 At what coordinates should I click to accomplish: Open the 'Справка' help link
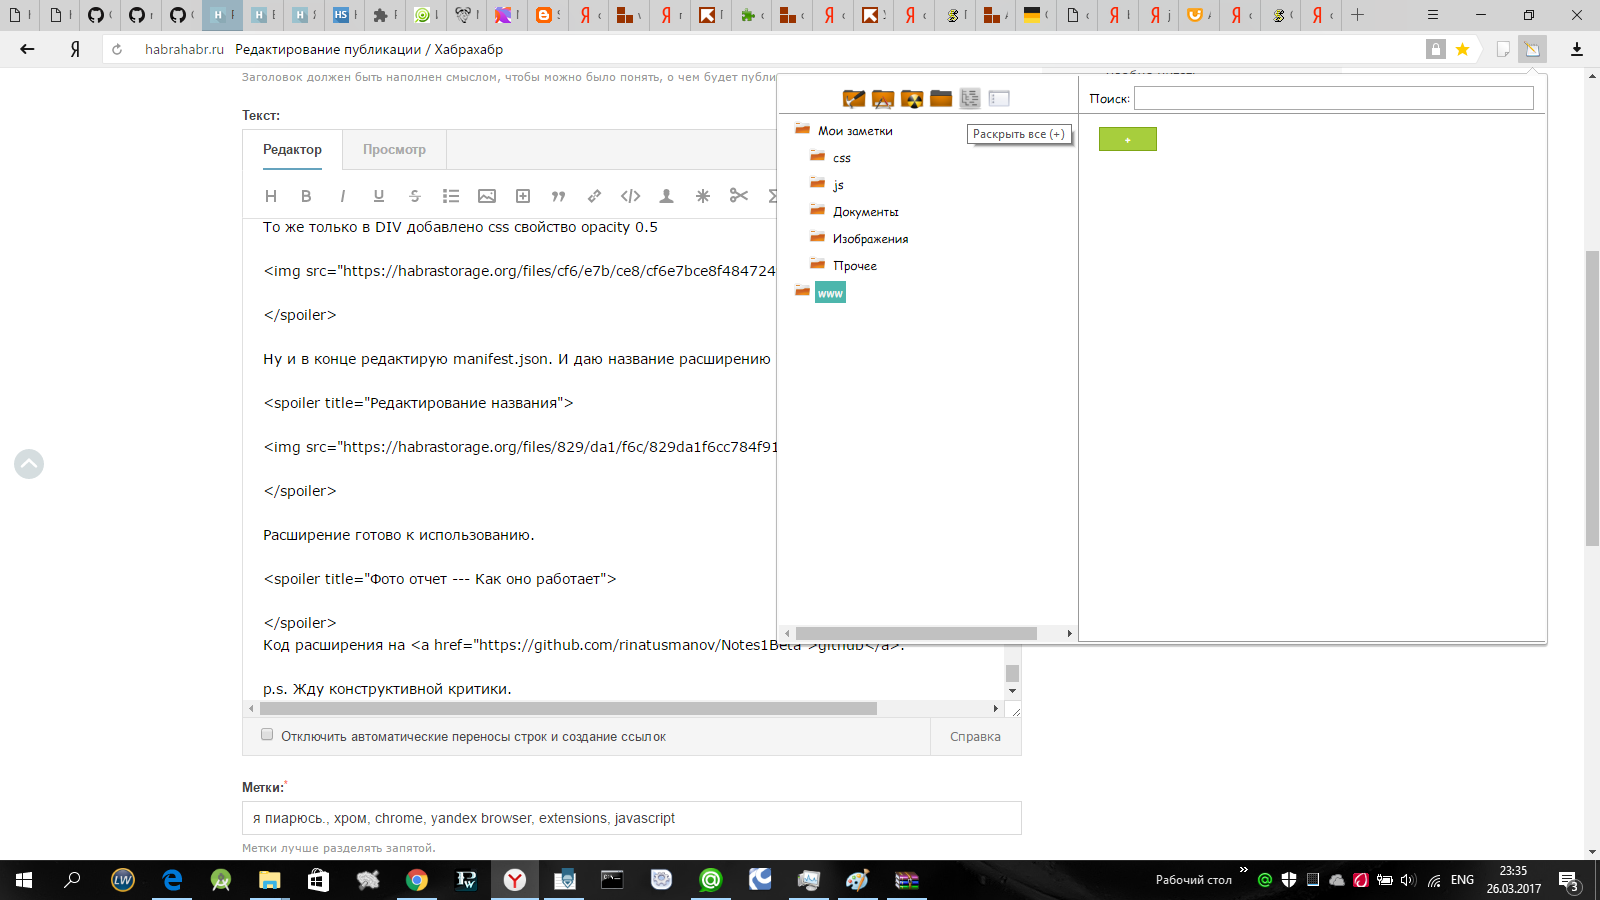pos(975,736)
